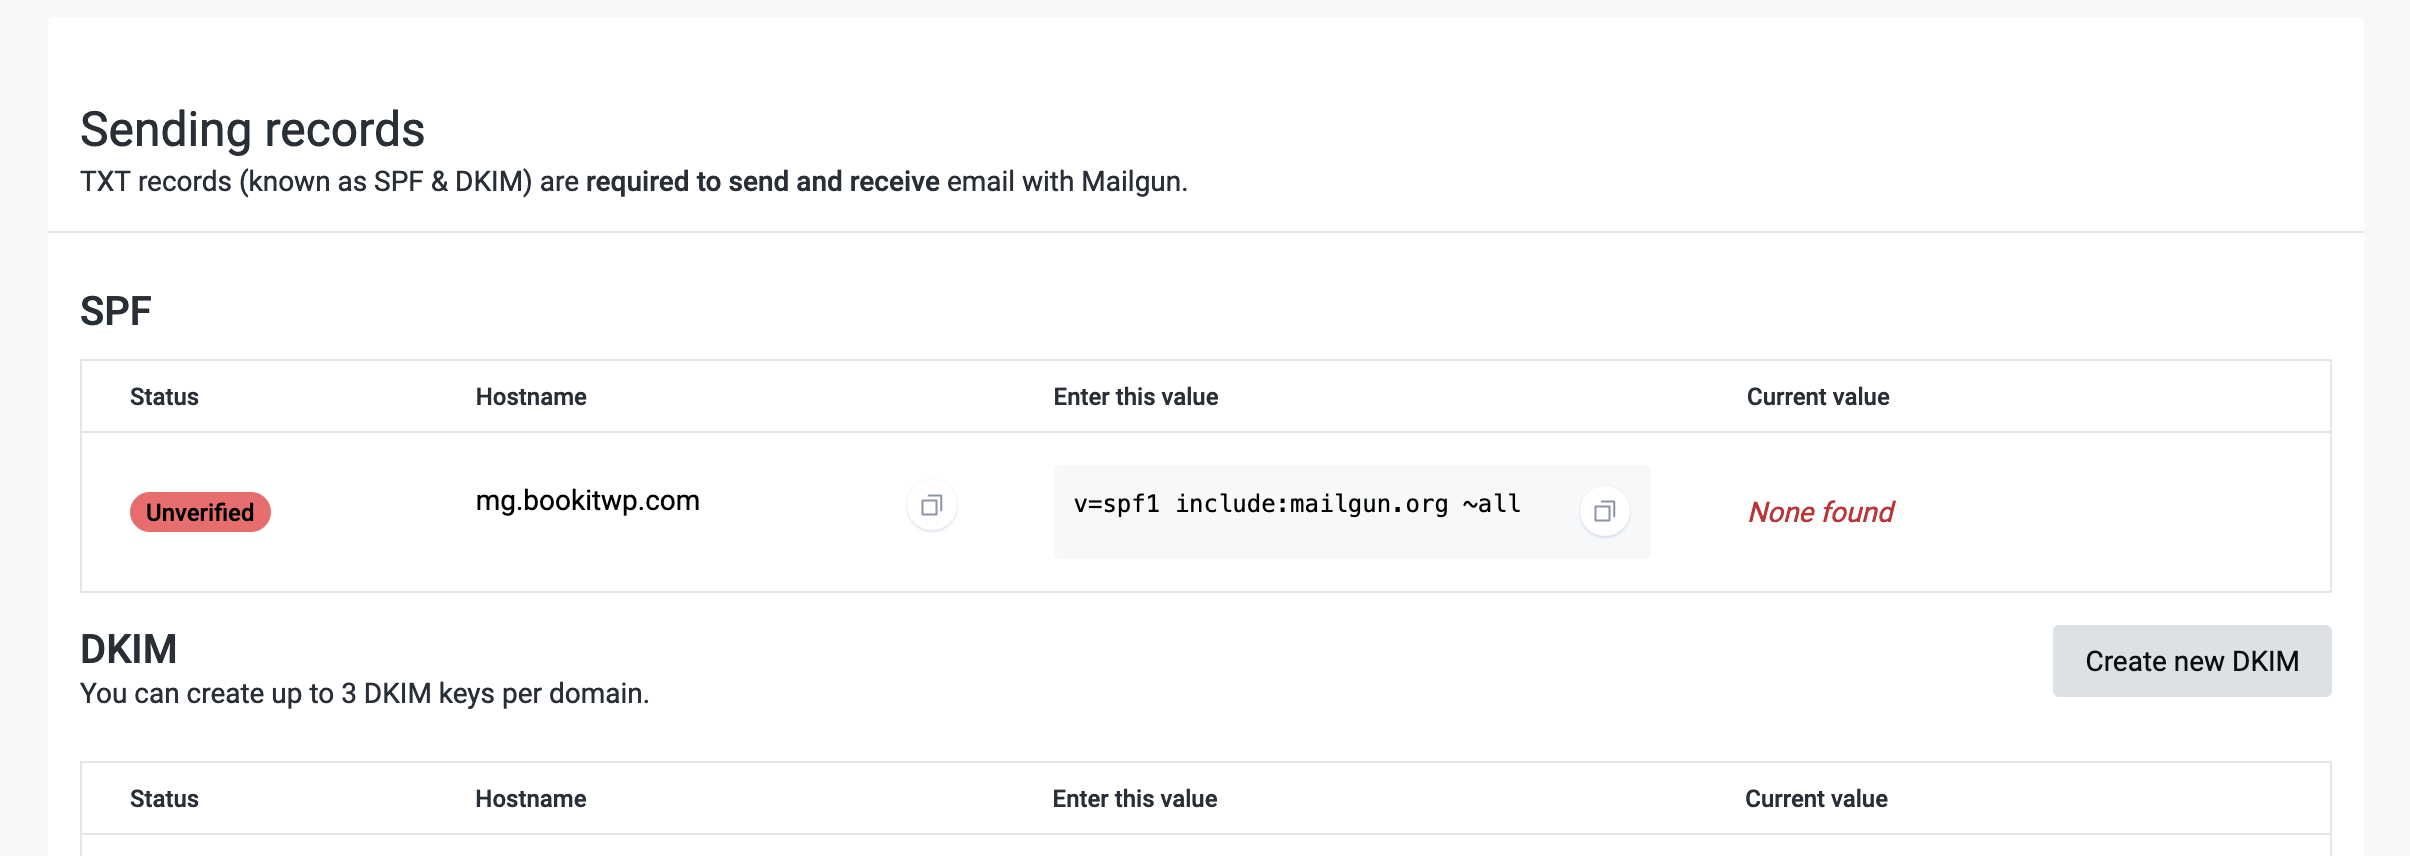Click the Sending records heading
This screenshot has width=2410, height=856.
(x=252, y=130)
